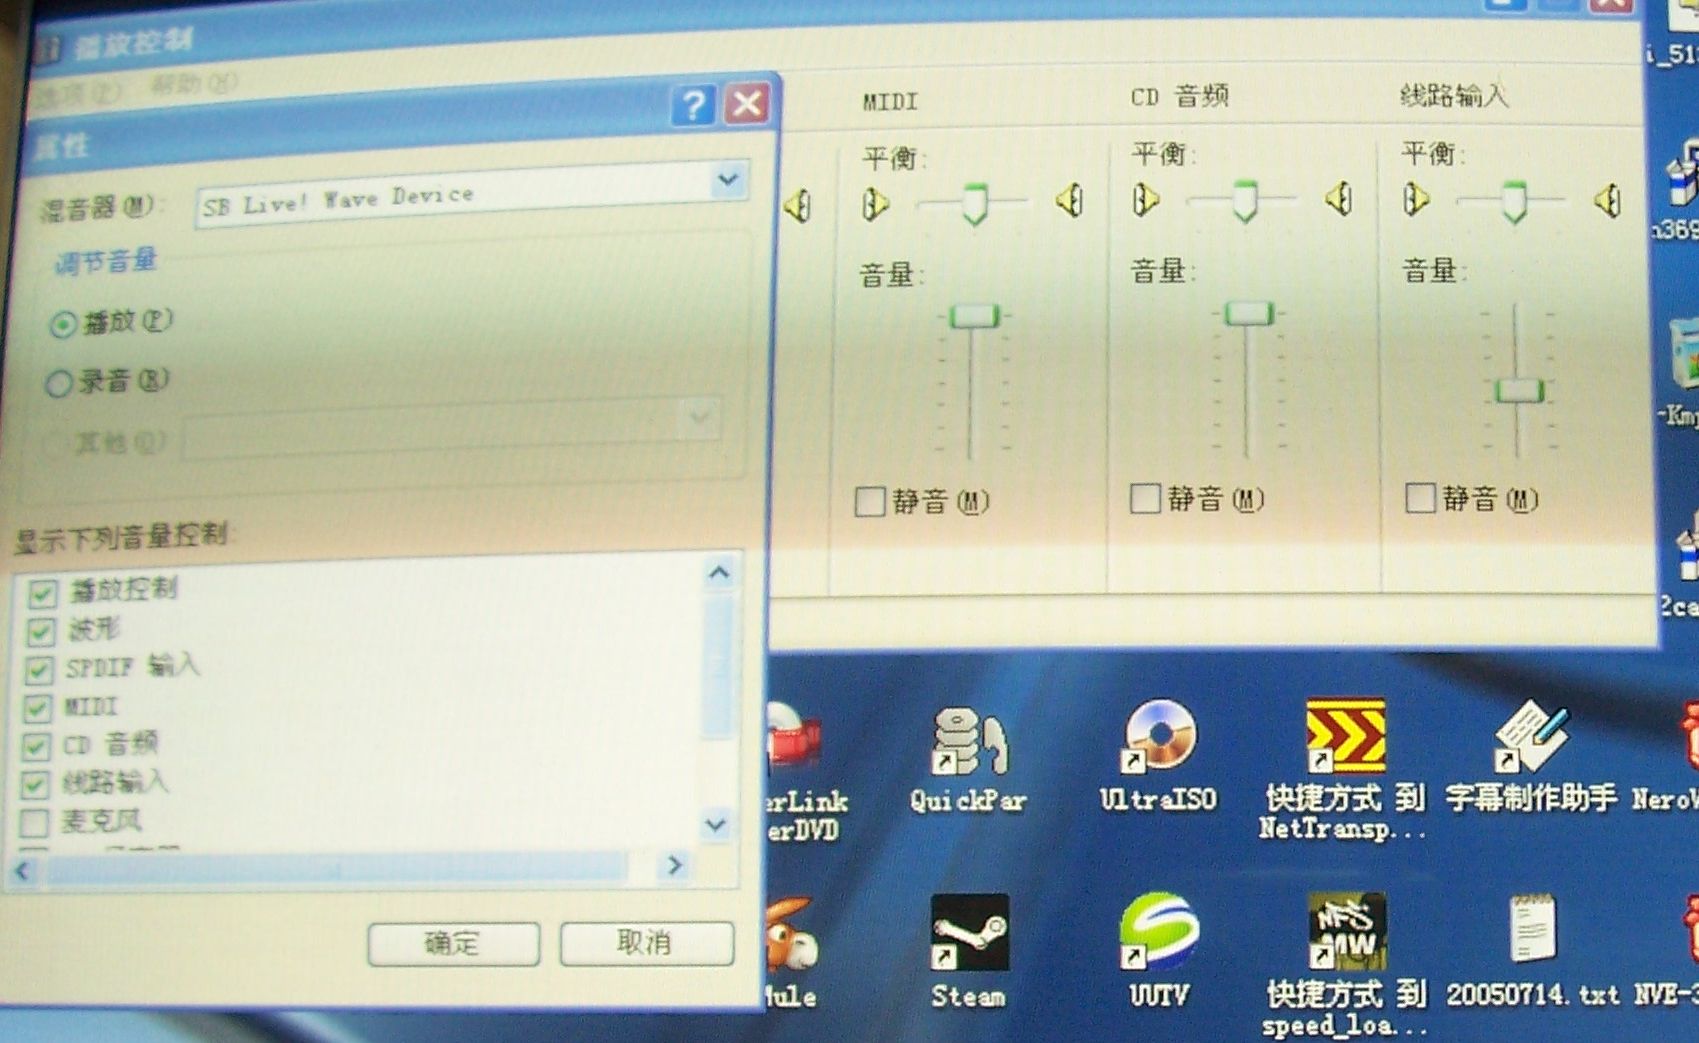Click the 确定 button
Image resolution: width=1699 pixels, height=1043 pixels.
click(x=453, y=943)
